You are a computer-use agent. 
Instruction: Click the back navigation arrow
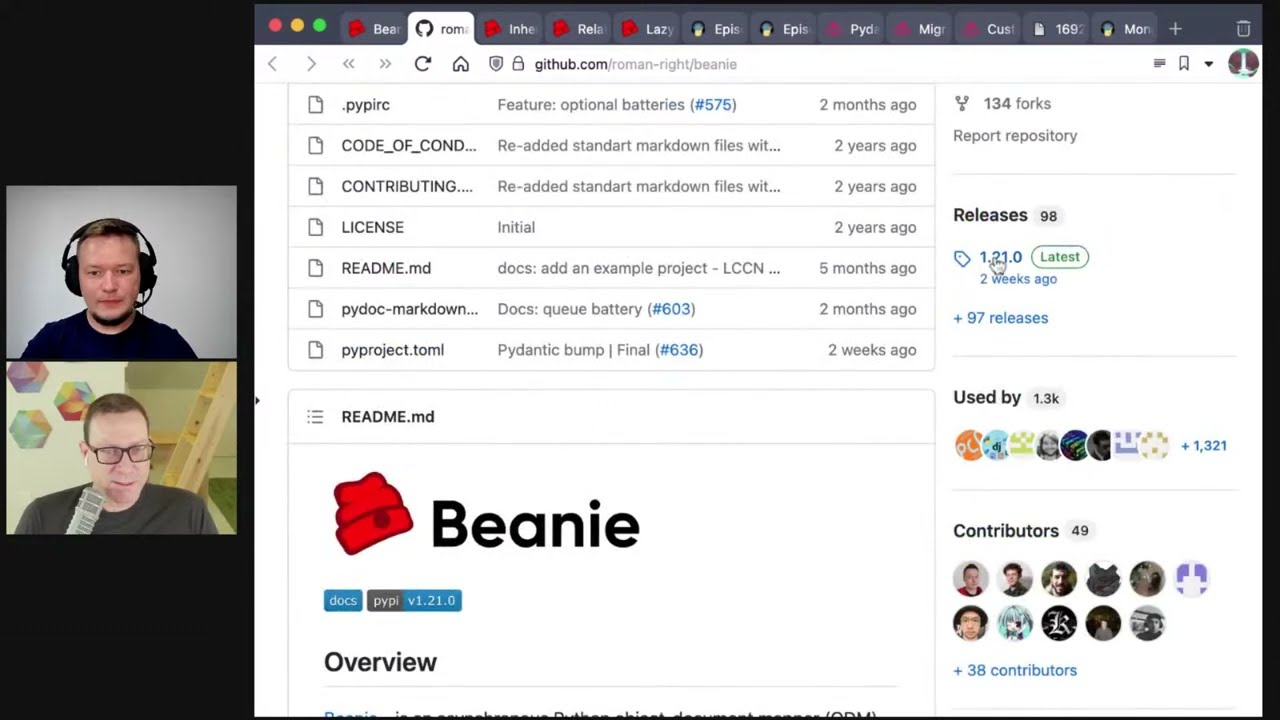(x=272, y=64)
